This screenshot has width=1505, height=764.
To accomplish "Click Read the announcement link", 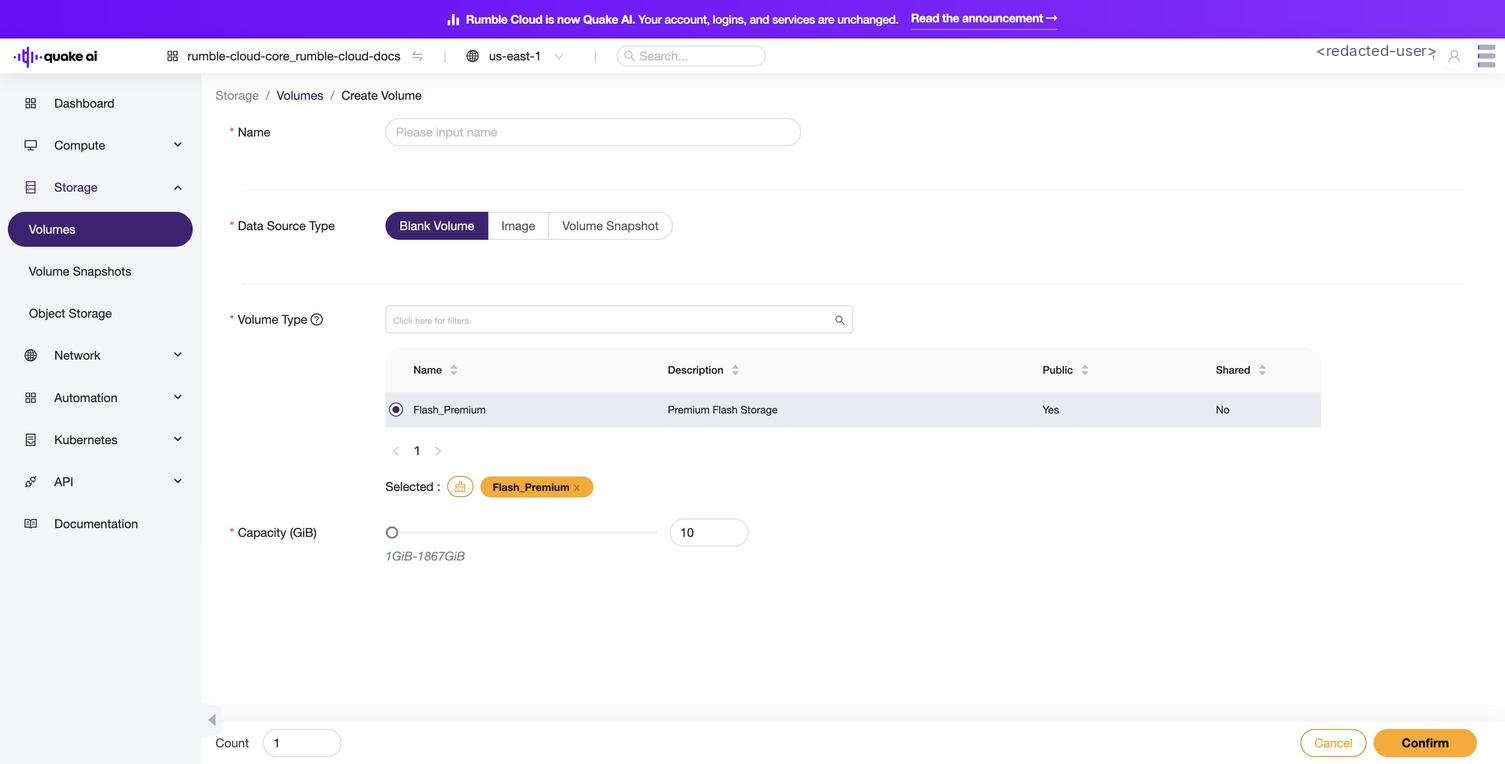I will point(984,19).
